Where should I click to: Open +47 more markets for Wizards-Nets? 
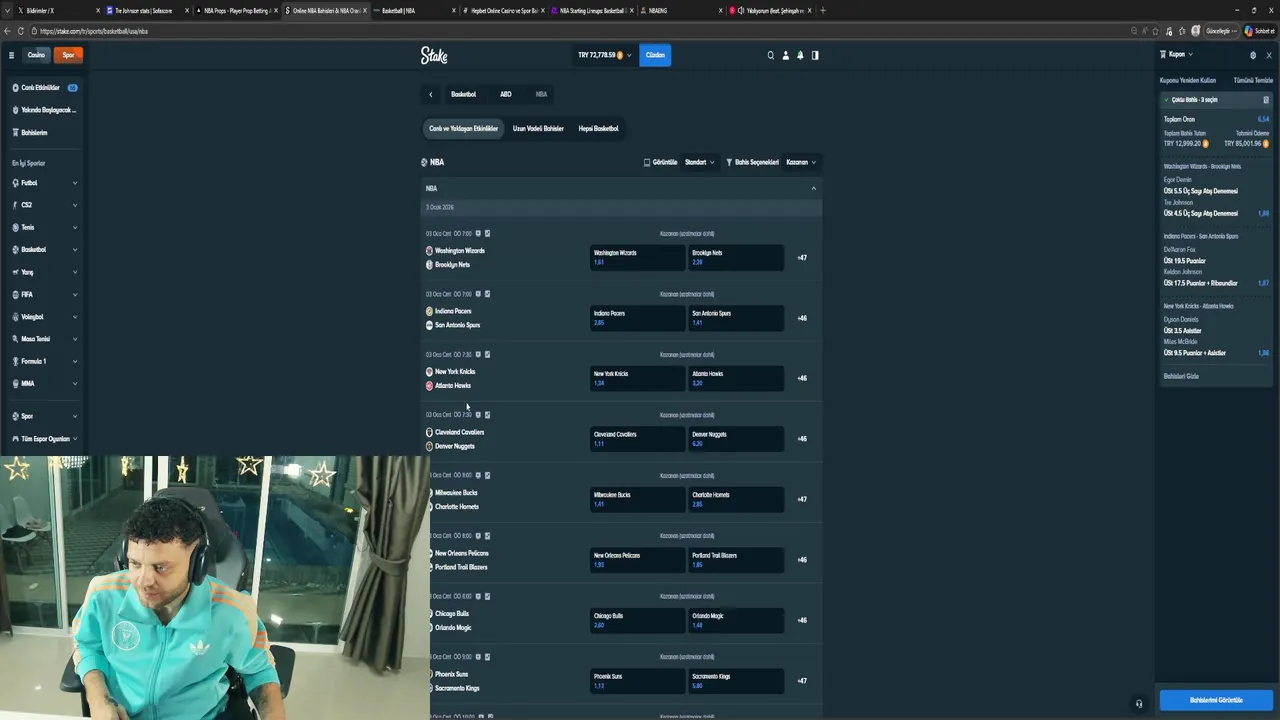point(802,258)
